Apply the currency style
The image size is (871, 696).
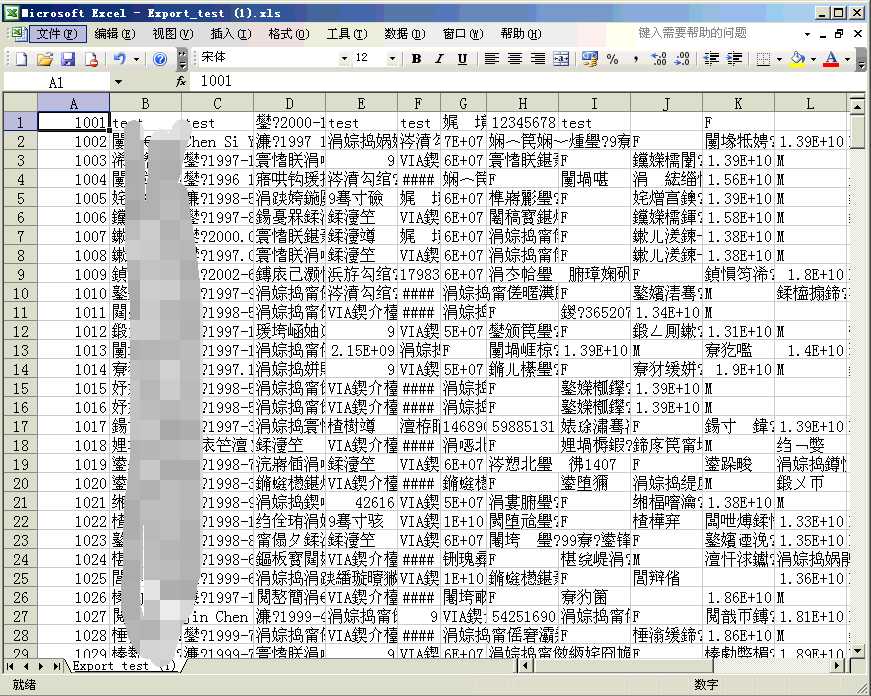point(589,58)
